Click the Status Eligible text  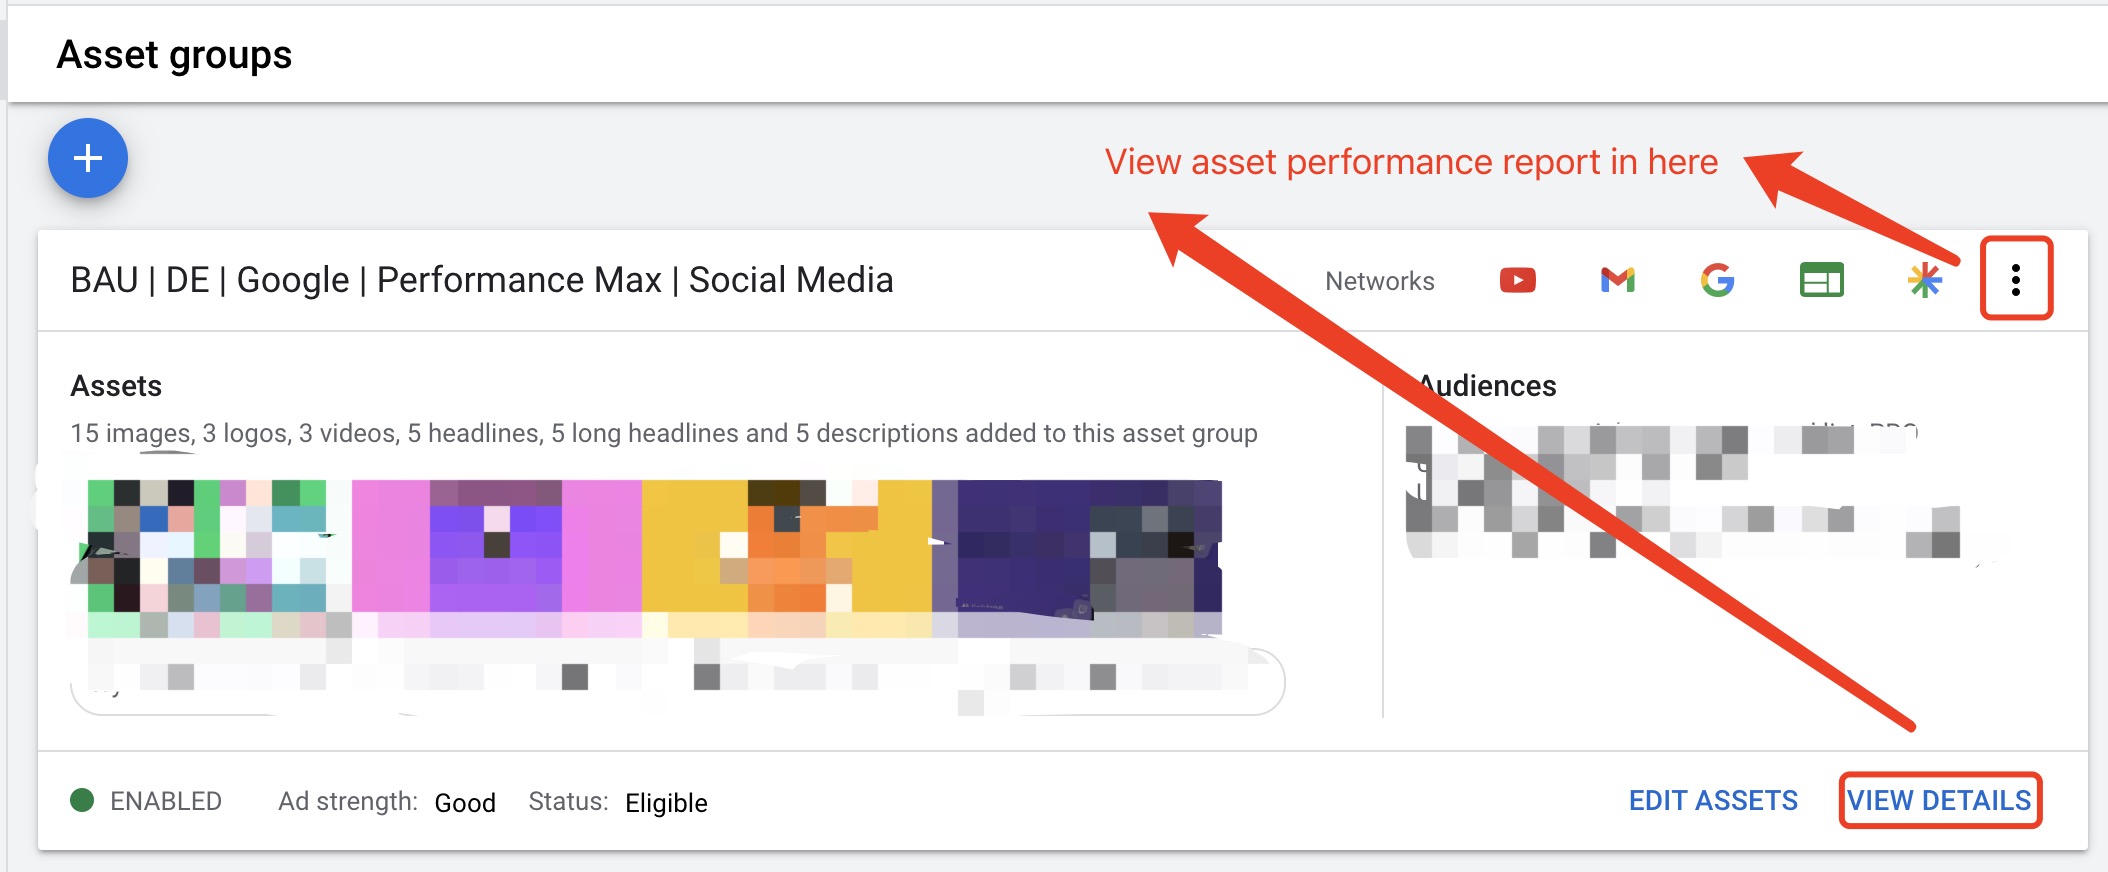point(666,802)
